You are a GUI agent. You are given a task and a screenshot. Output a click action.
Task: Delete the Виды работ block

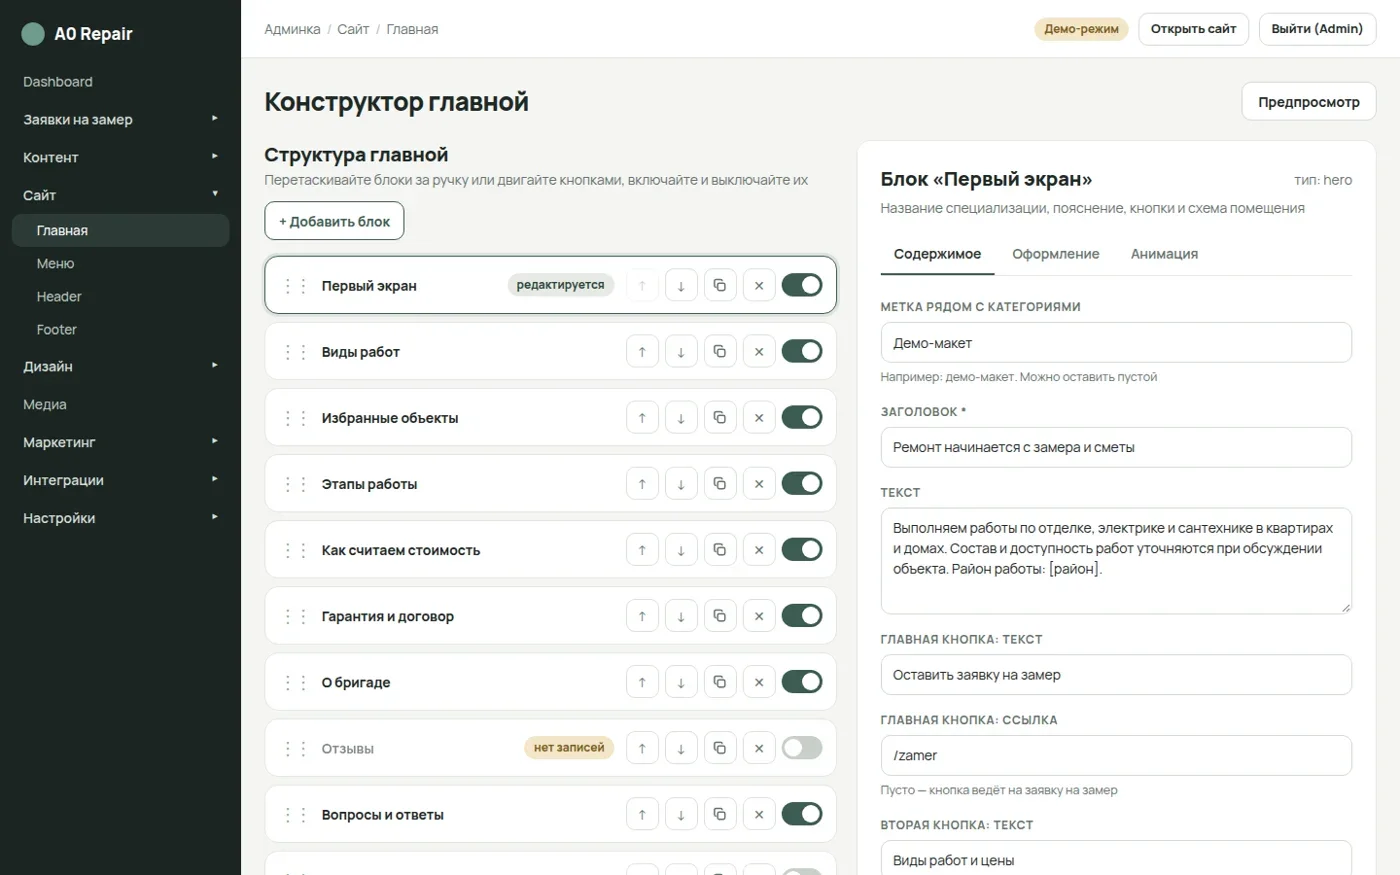click(x=759, y=352)
